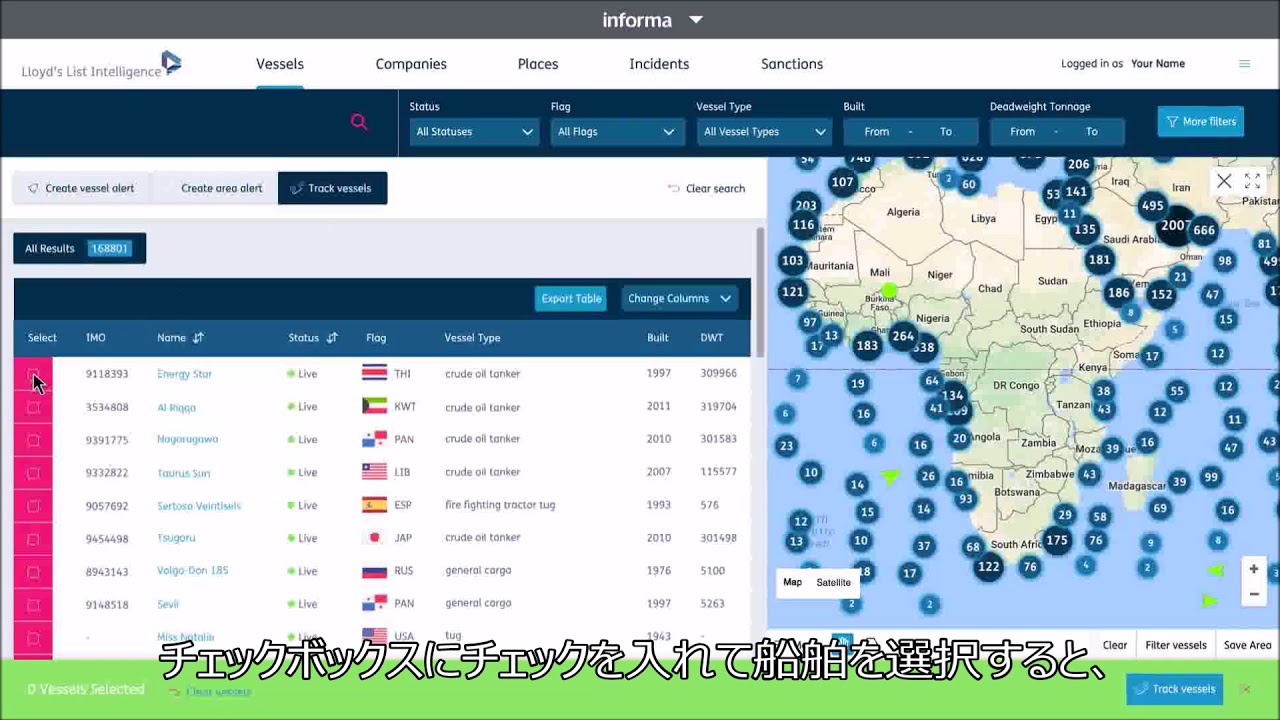
Task: Click Deadweight Tonnage From-To field
Action: [1057, 132]
